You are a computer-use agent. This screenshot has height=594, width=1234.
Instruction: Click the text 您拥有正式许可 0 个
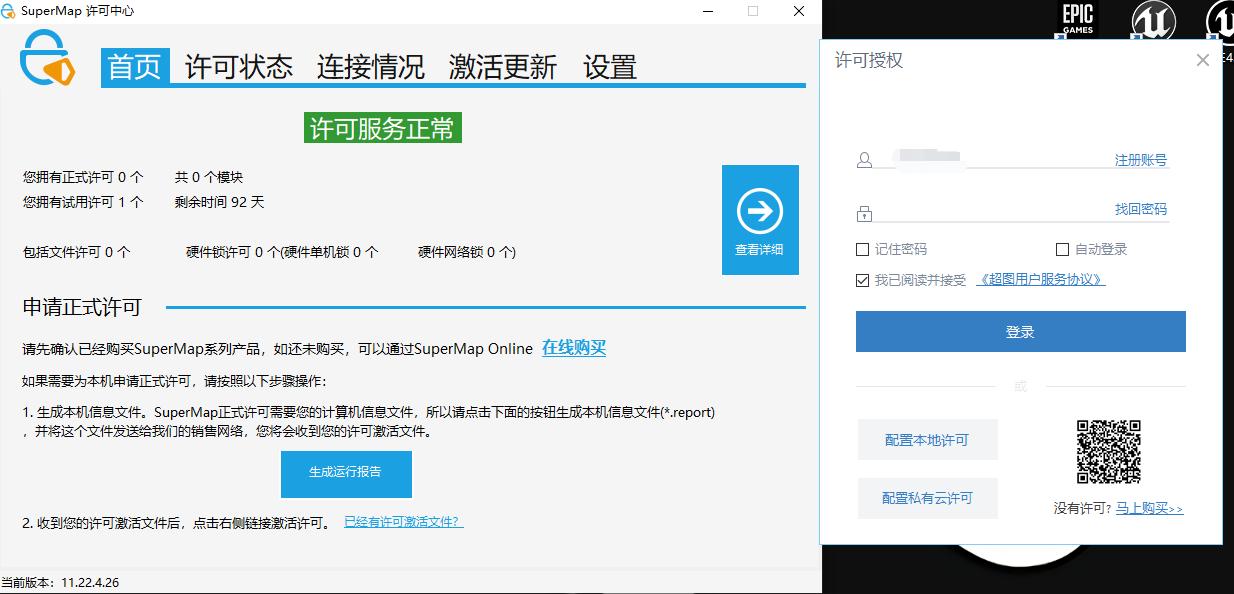point(83,178)
